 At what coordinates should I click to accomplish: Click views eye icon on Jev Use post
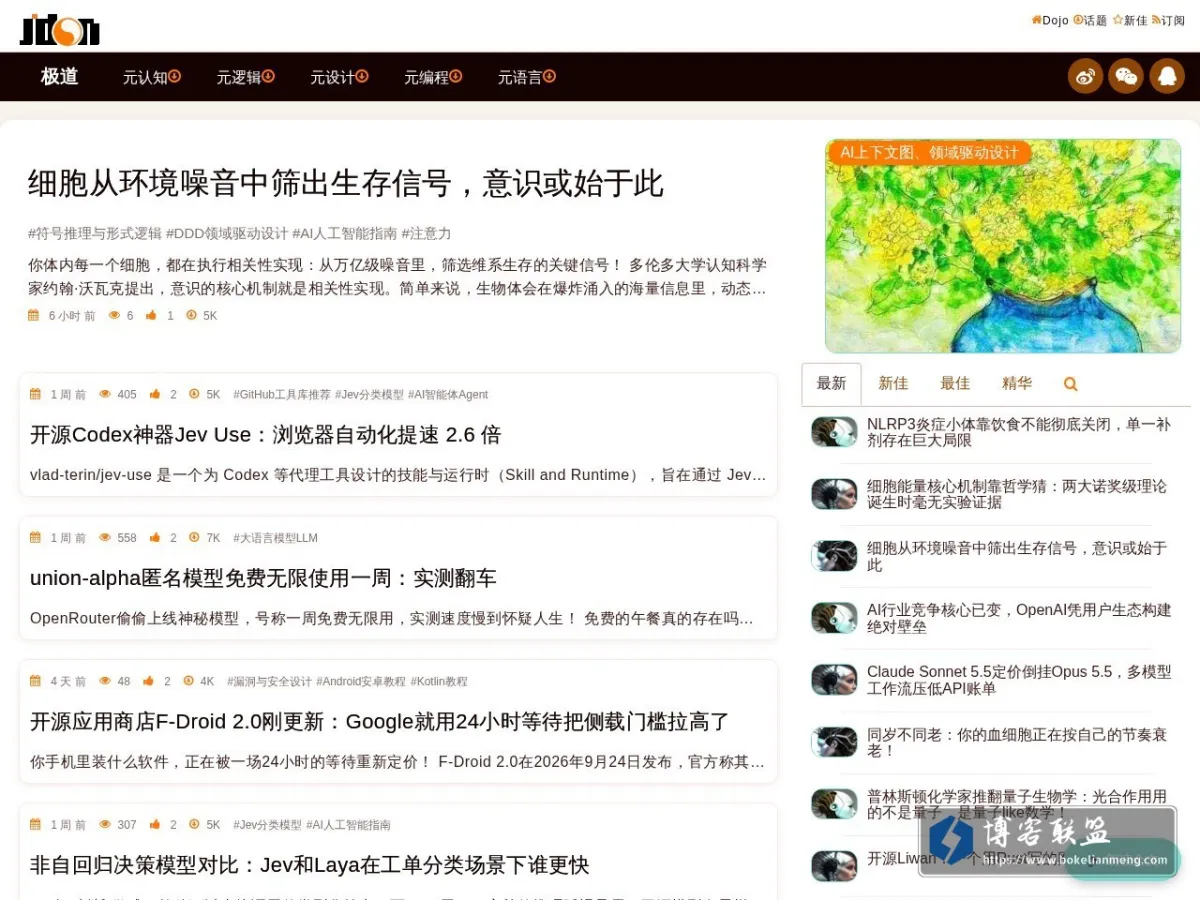[x=105, y=394]
